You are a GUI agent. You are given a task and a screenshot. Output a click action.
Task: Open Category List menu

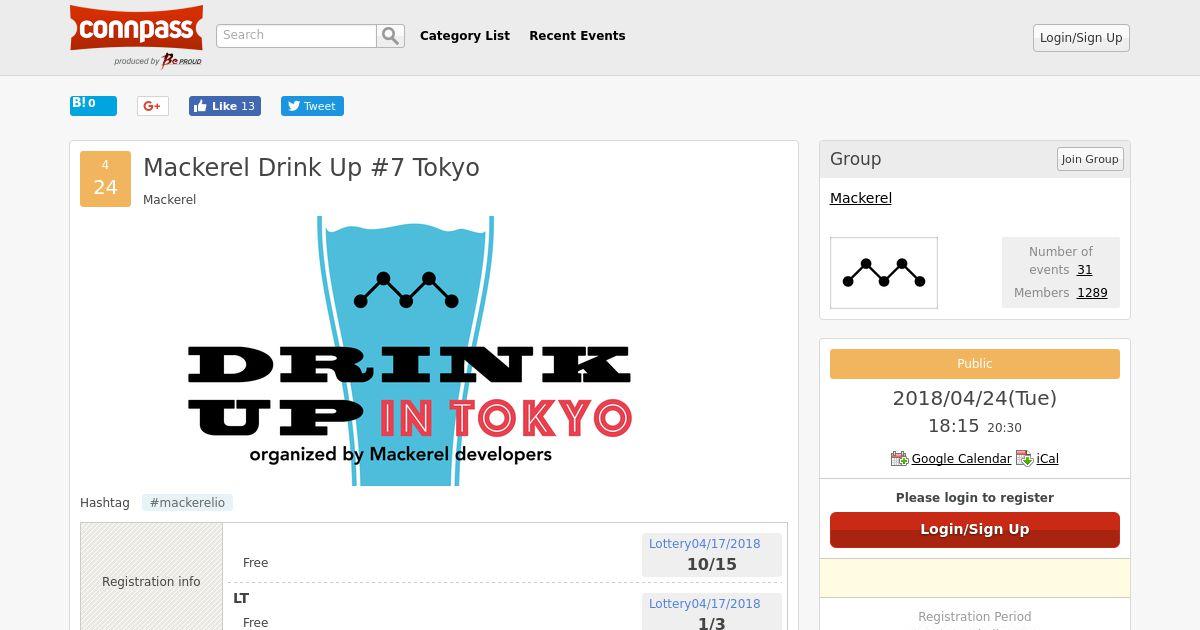click(x=465, y=36)
